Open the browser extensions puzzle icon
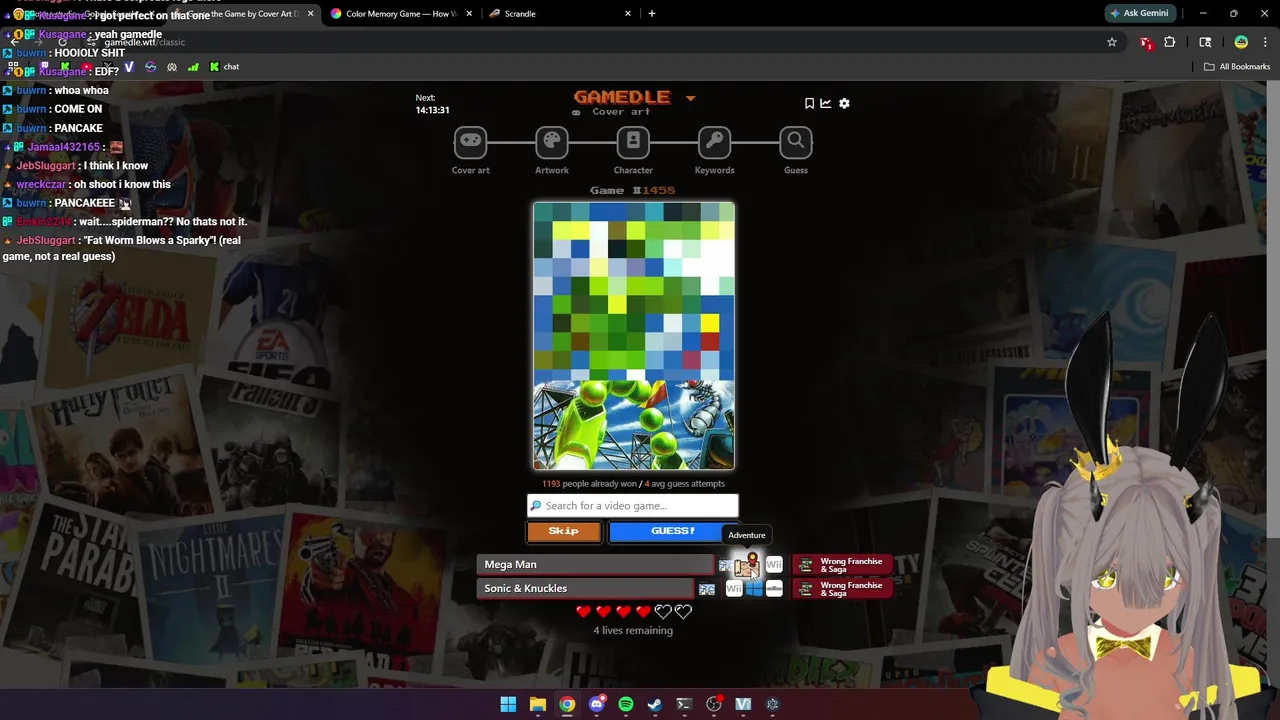Image resolution: width=1280 pixels, height=720 pixels. click(1169, 42)
